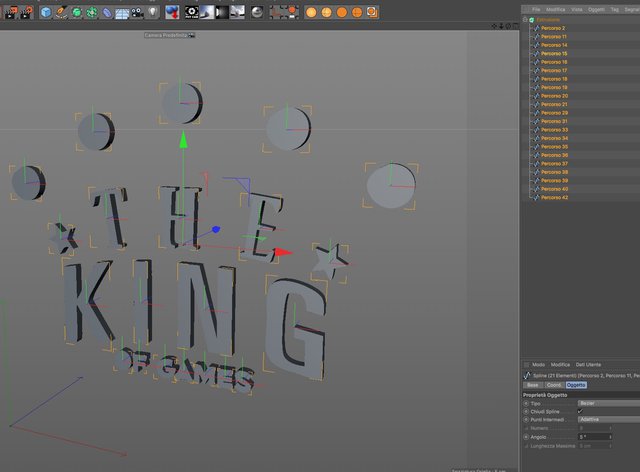Image resolution: width=640 pixels, height=472 pixels.
Task: Open the Render Settings clapperboard icon
Action: pos(27,12)
